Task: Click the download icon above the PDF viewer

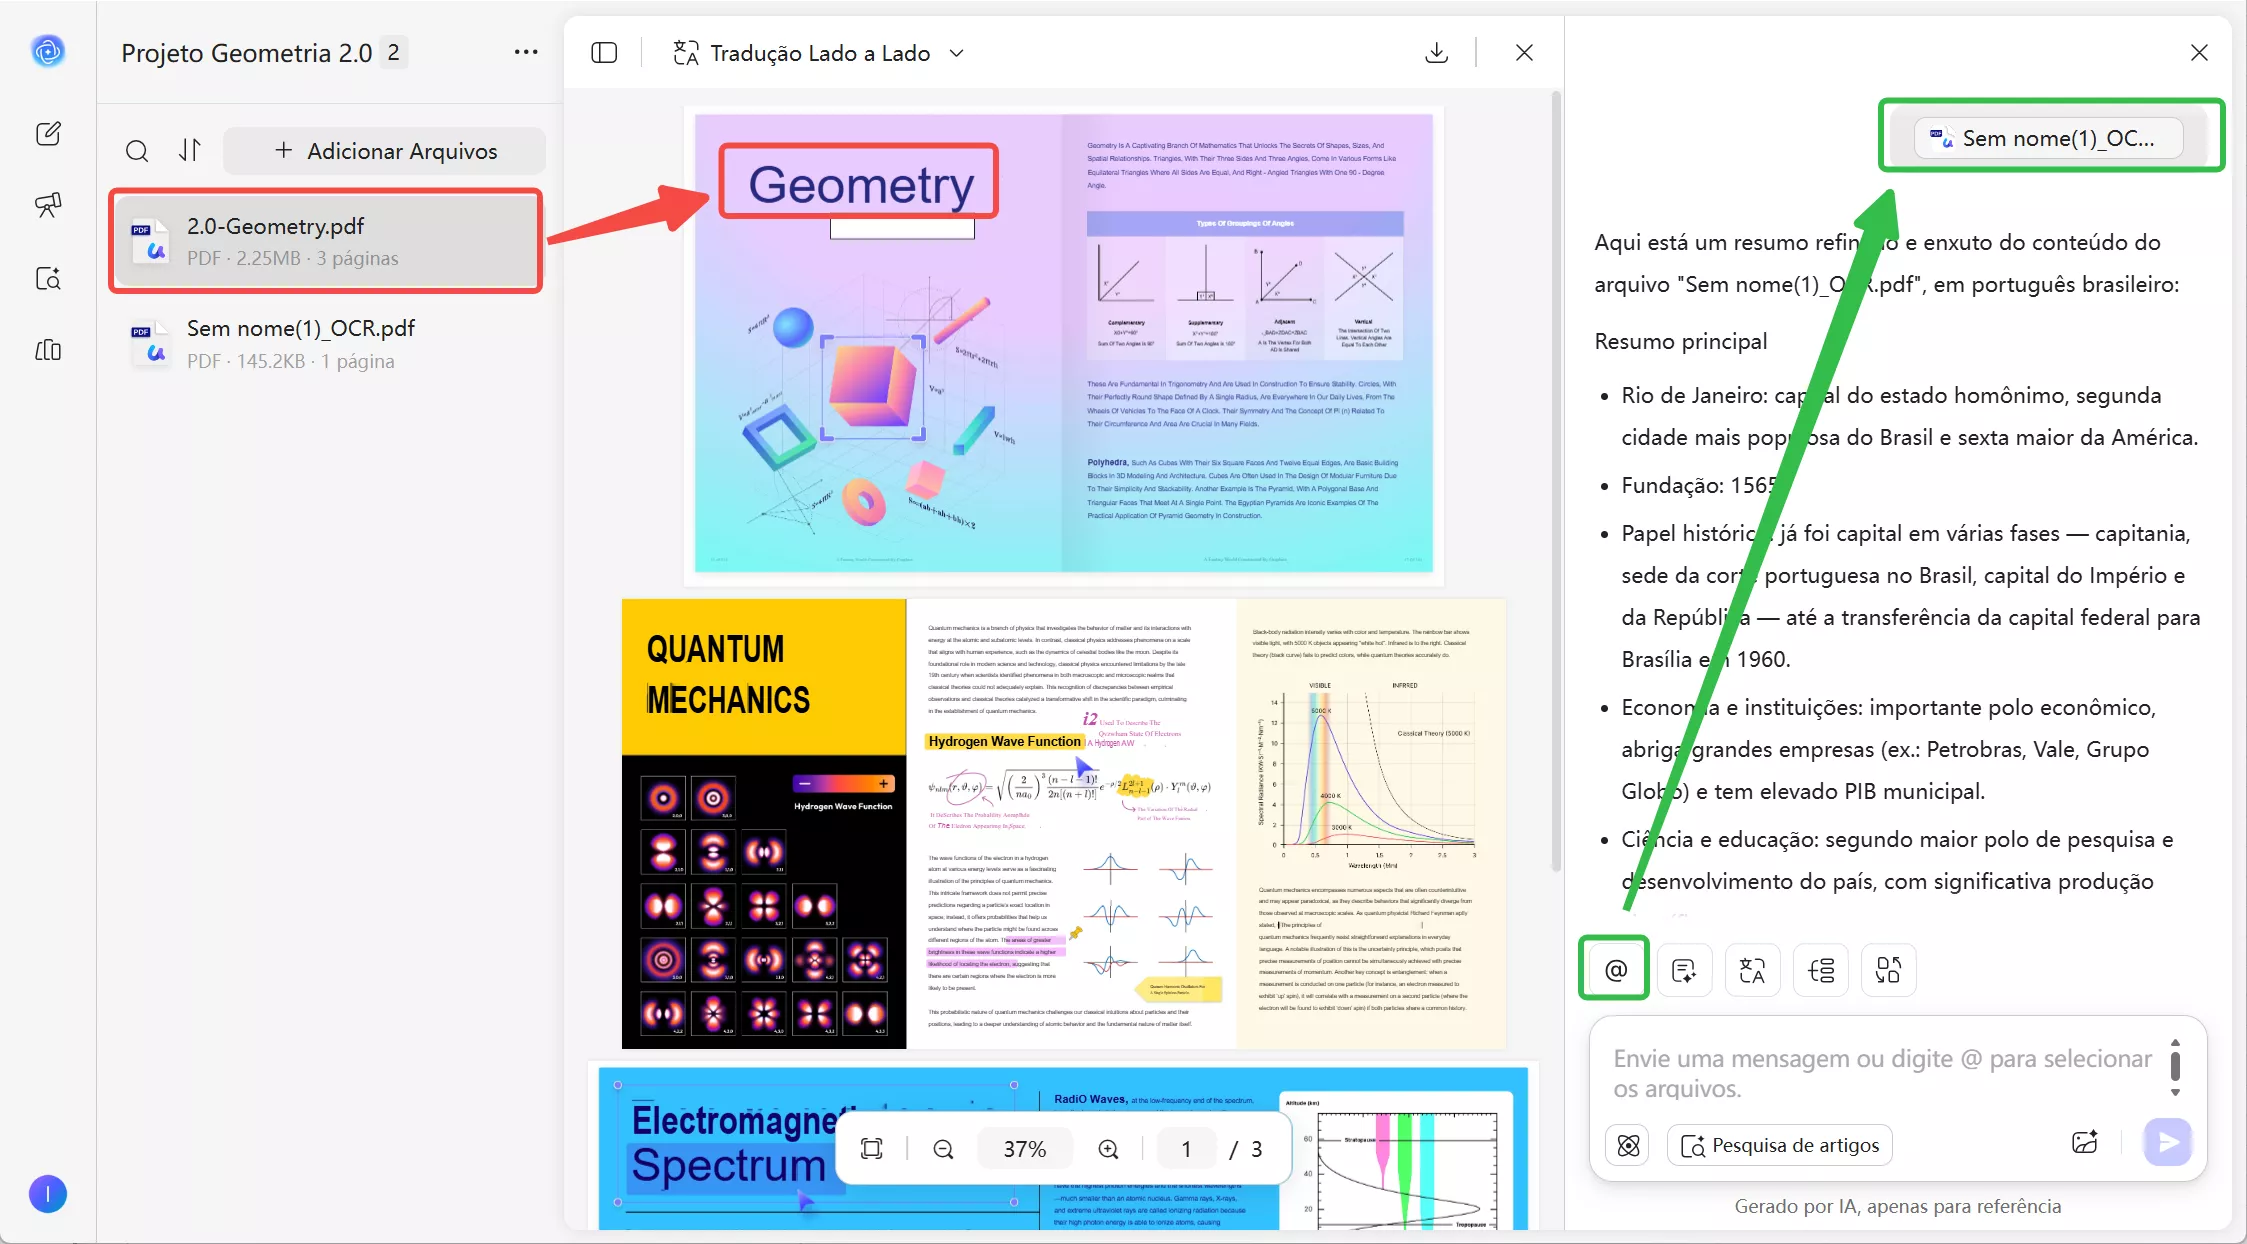Action: (1437, 52)
